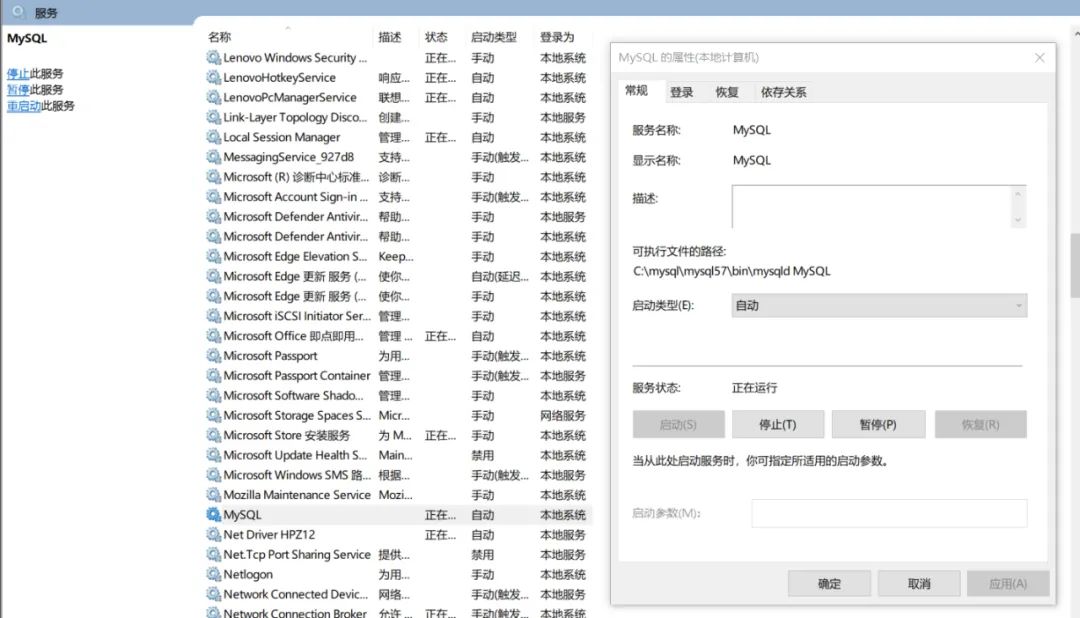Image resolution: width=1080 pixels, height=618 pixels.
Task: Click gear icon of Microsoft Account Sign-in service
Action: pos(214,197)
